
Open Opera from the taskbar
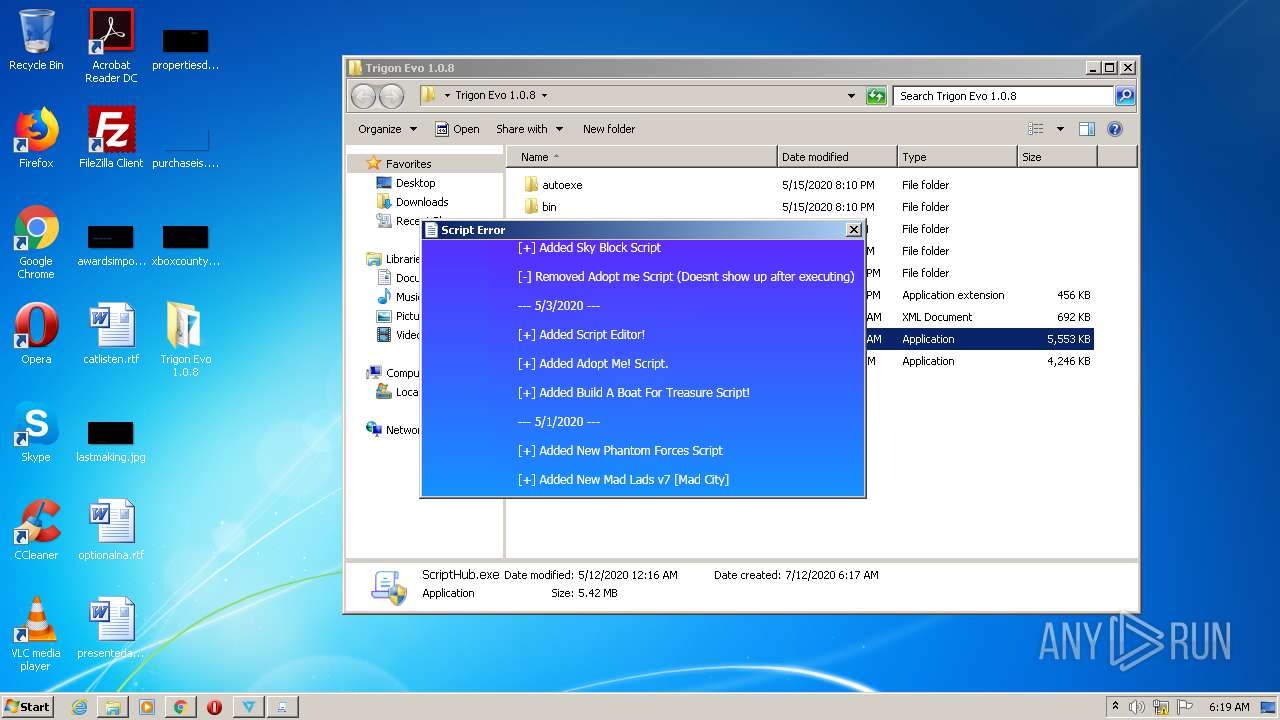coord(214,707)
